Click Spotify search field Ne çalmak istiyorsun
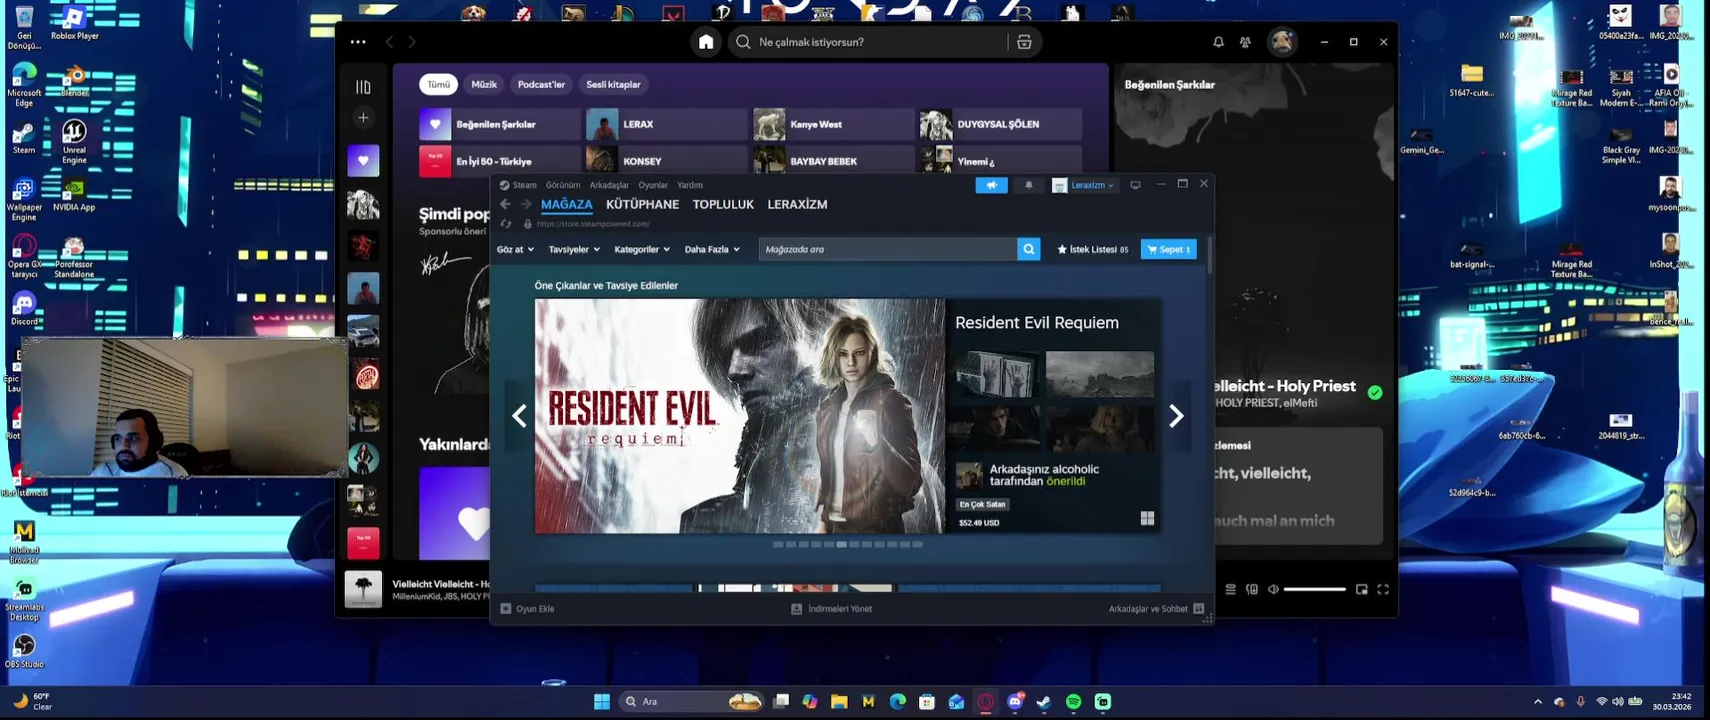Screen dimensions: 1710x720 870,42
